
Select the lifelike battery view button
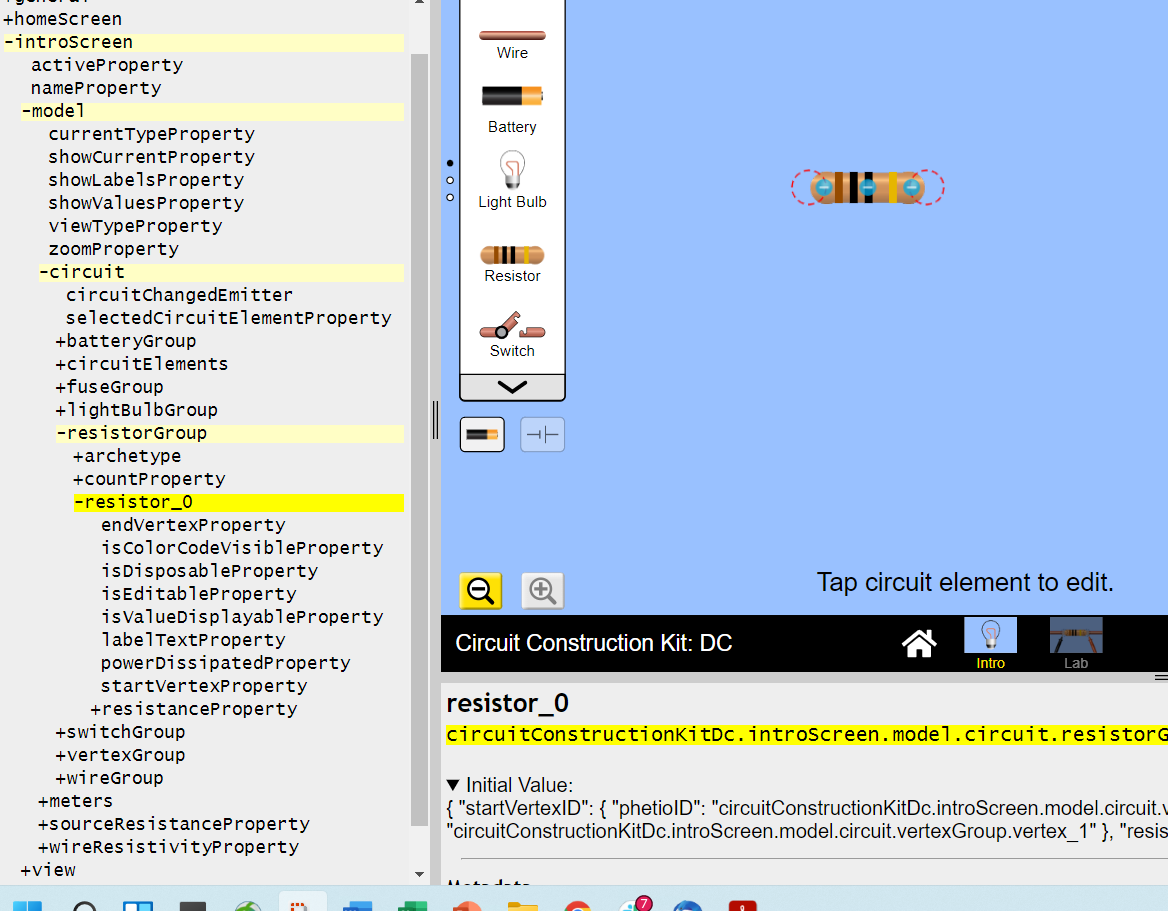(482, 434)
